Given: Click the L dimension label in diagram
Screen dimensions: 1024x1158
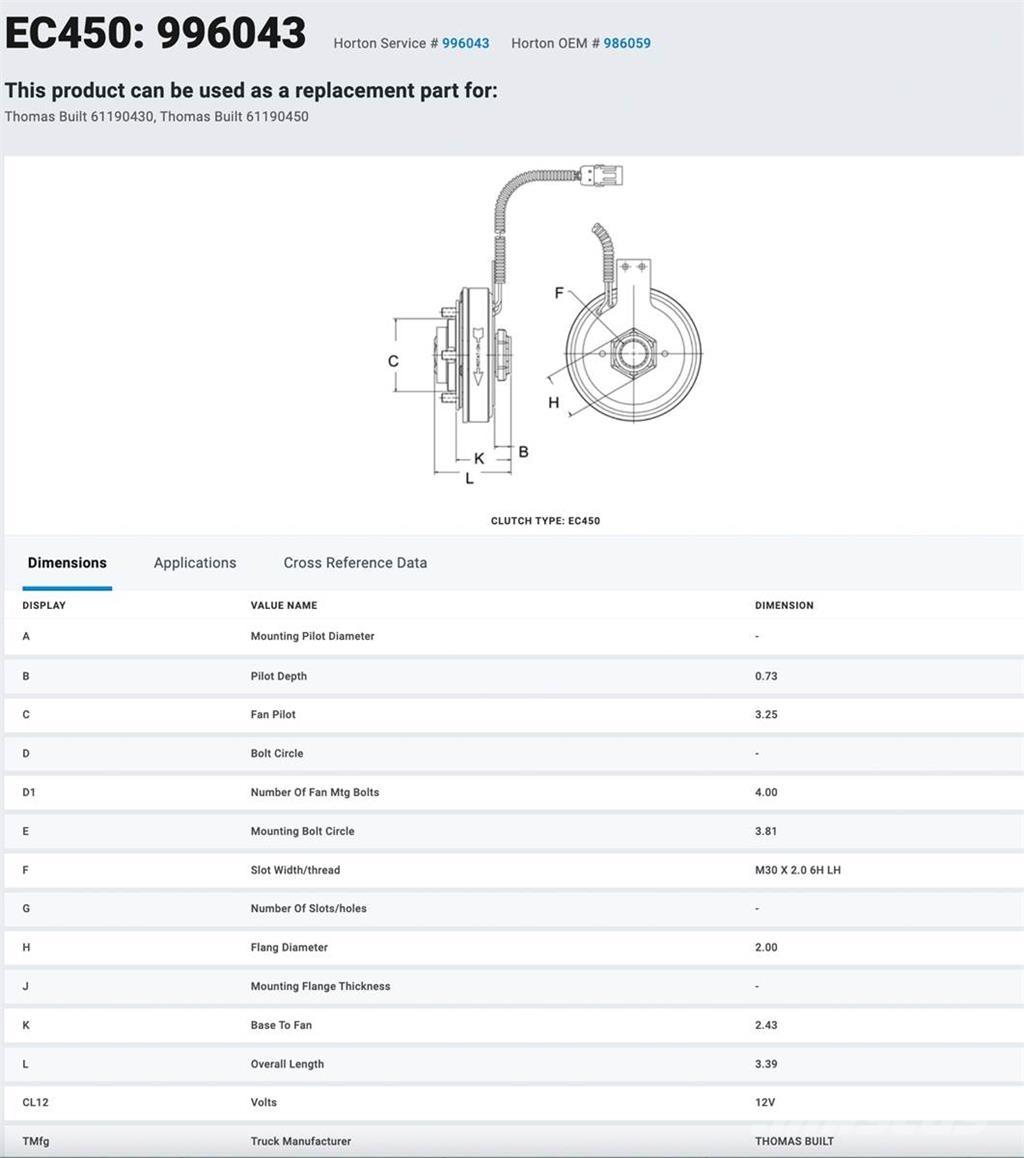Looking at the screenshot, I should [469, 479].
